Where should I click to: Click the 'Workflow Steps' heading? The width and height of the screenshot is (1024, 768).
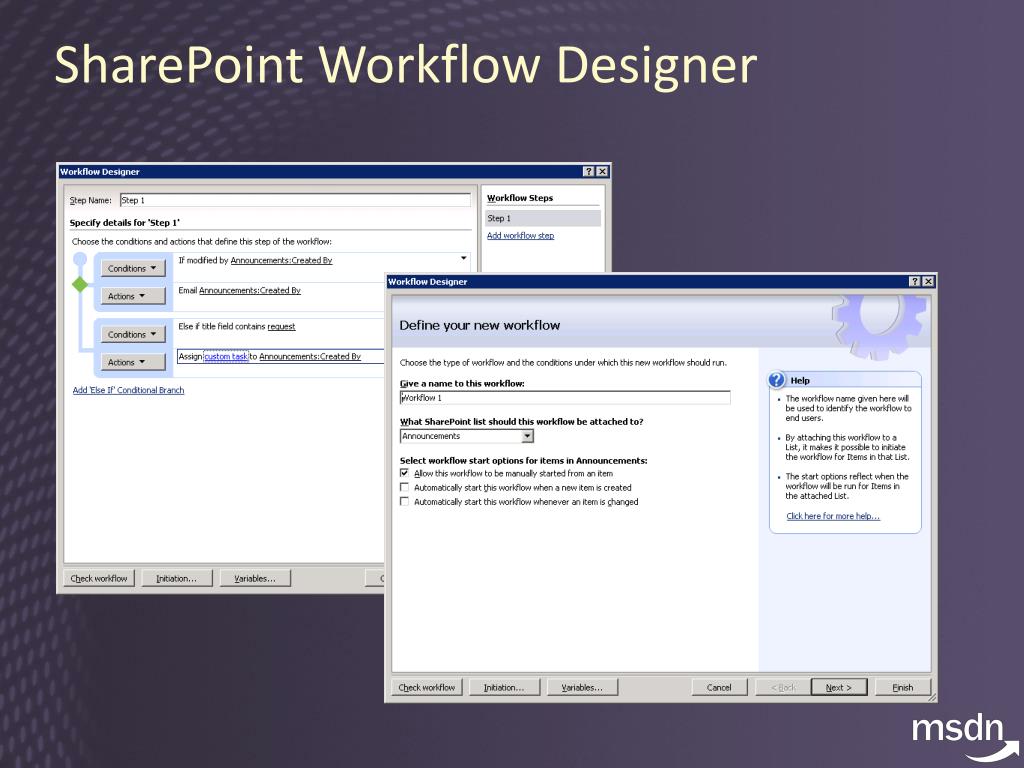point(520,198)
